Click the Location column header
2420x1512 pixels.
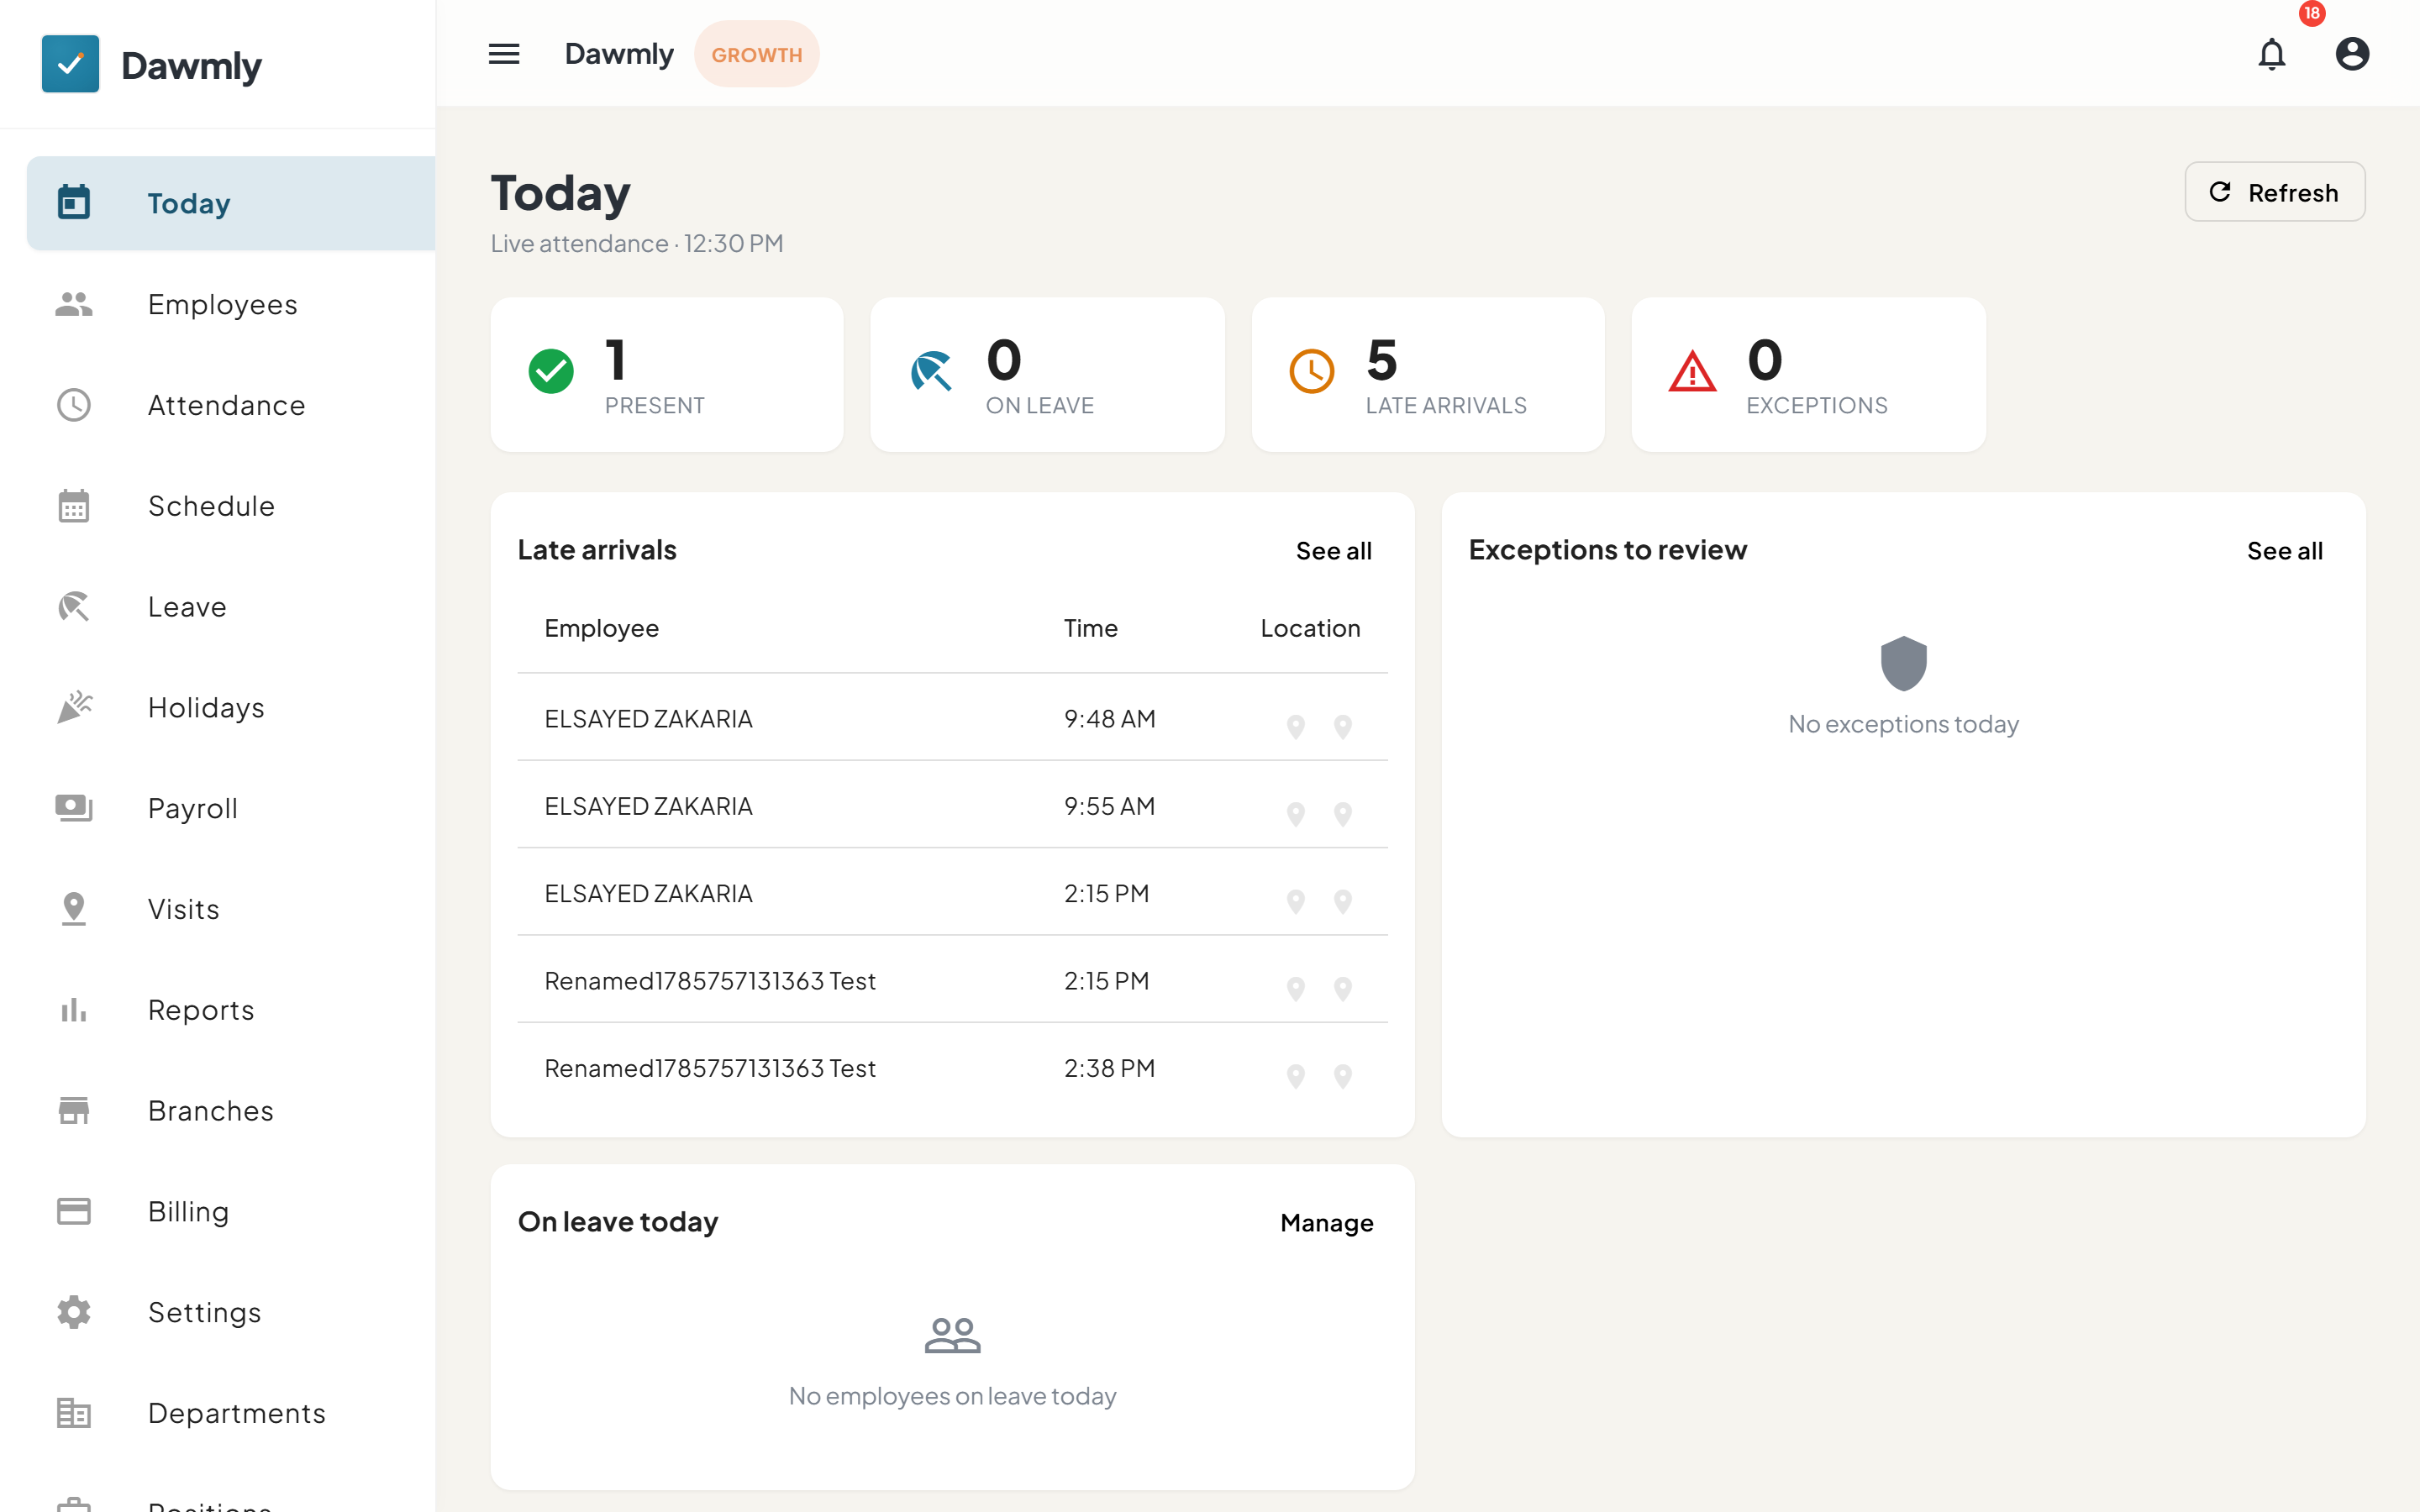pos(1310,628)
